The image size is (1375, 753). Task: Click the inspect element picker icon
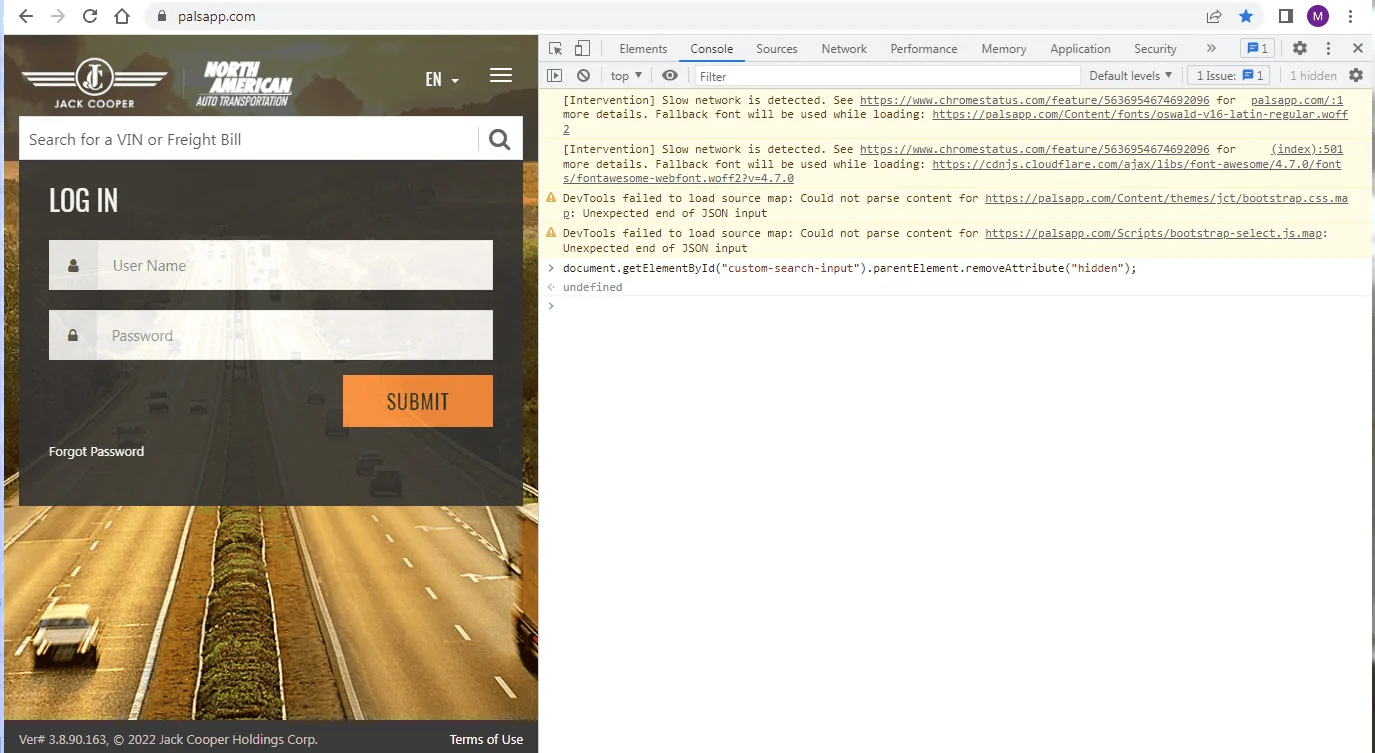[x=556, y=49]
